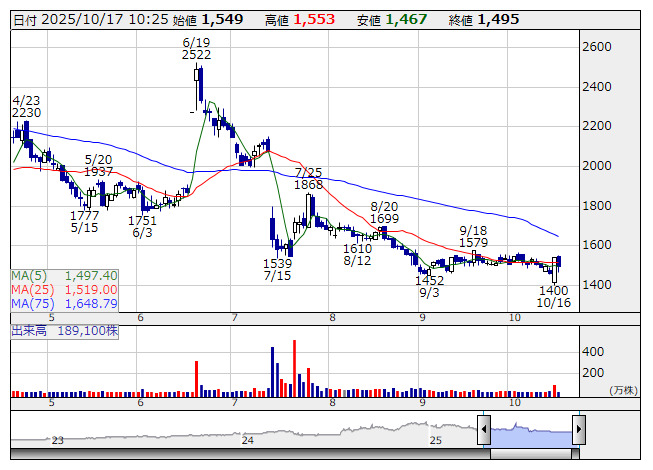
Task: Click the 1777 5/15 low label
Action: [x=84, y=221]
